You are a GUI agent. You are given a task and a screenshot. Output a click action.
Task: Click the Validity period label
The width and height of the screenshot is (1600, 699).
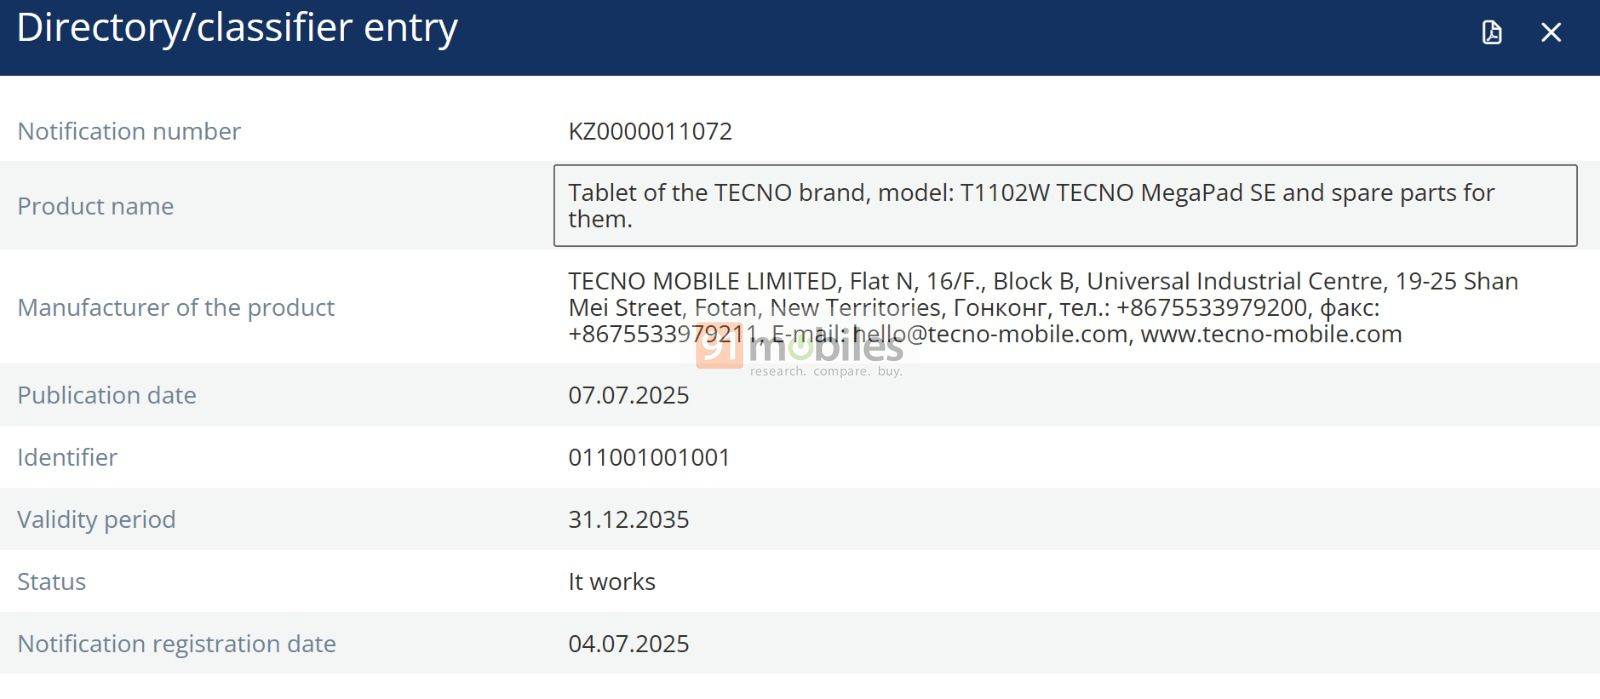96,519
